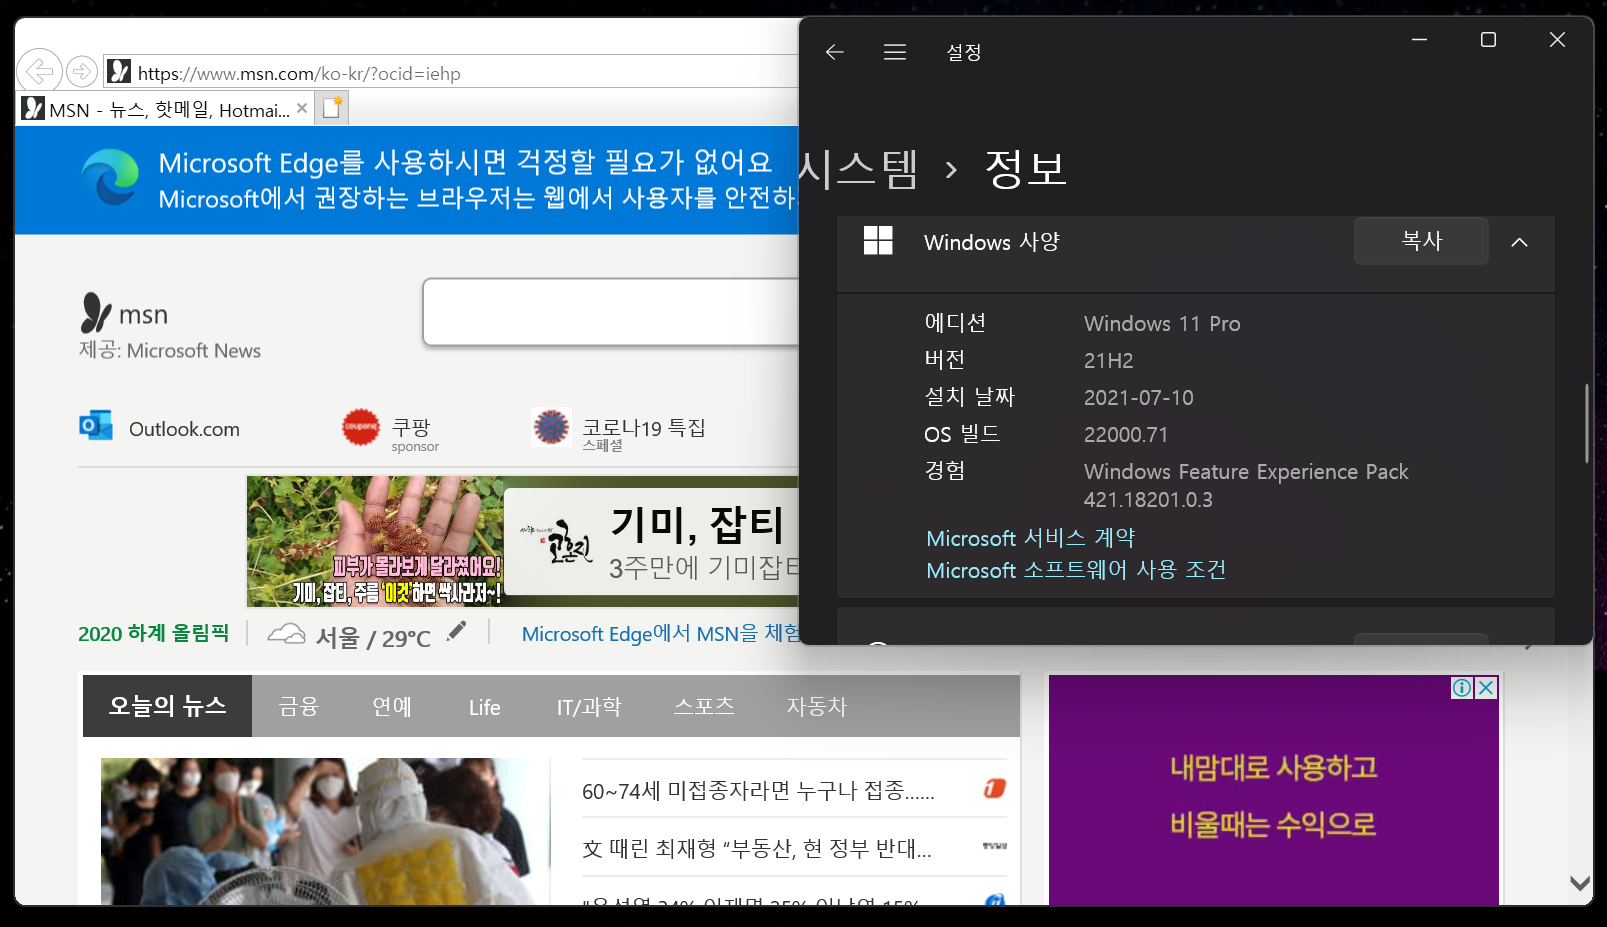Open the Outlook.com shortcut icon
This screenshot has height=927, width=1607.
(x=96, y=425)
